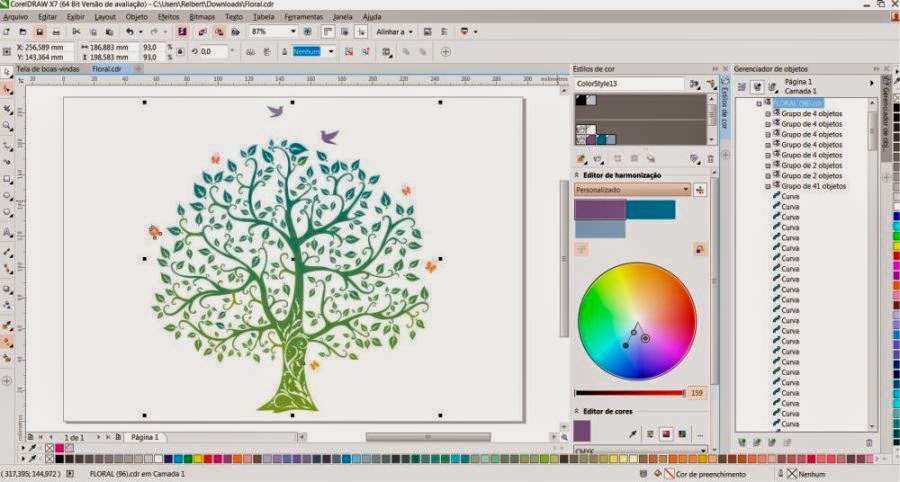Select the FLORAL layer in the object tree
The height and width of the screenshot is (482, 900).
(x=798, y=103)
